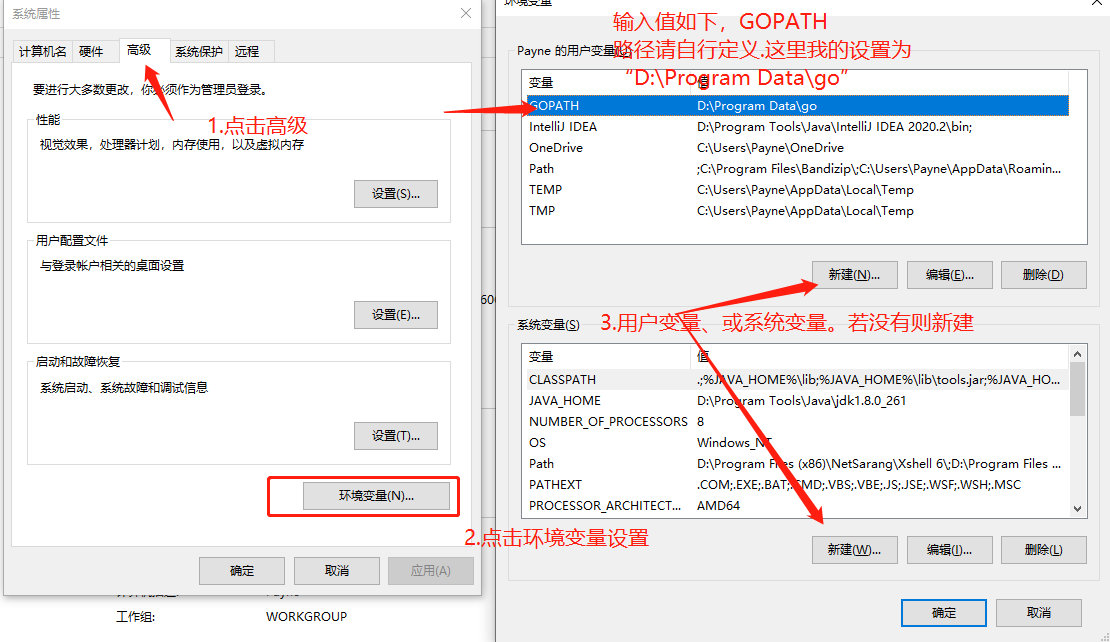This screenshot has width=1110, height=642.
Task: Confirm environment variables with 确定
Action: point(943,612)
